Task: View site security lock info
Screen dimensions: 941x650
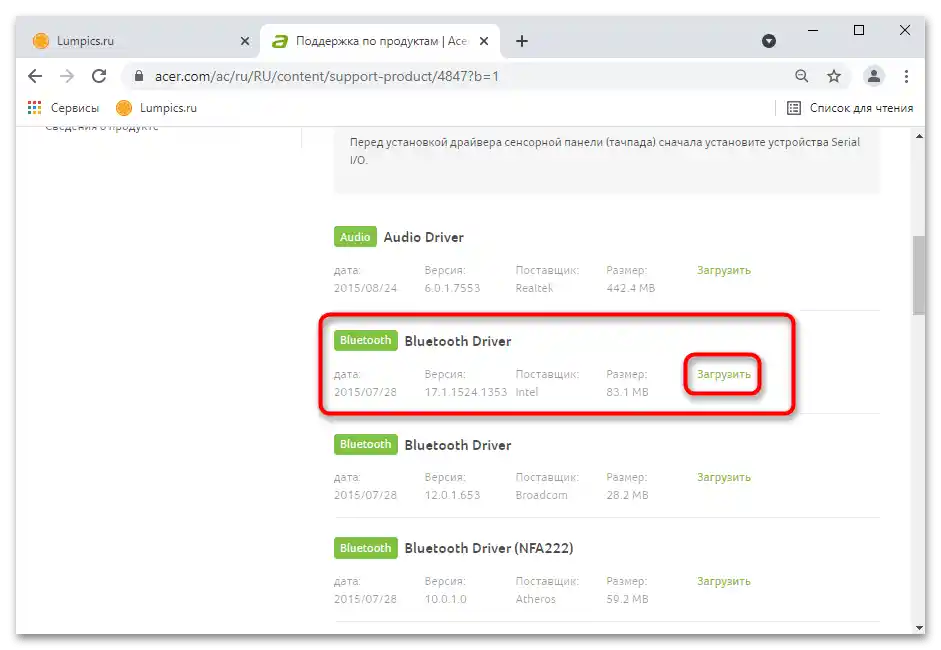Action: pos(139,76)
